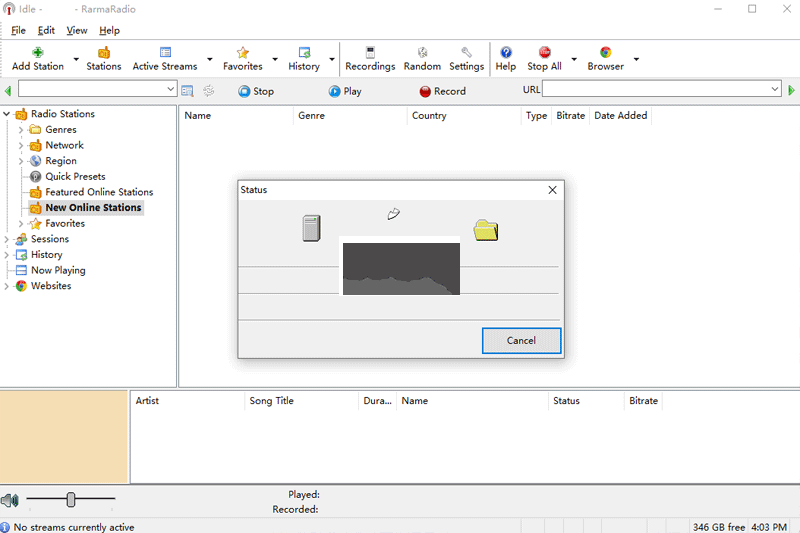Click the volume slider handle
Image resolution: width=800 pixels, height=533 pixels.
(71, 499)
